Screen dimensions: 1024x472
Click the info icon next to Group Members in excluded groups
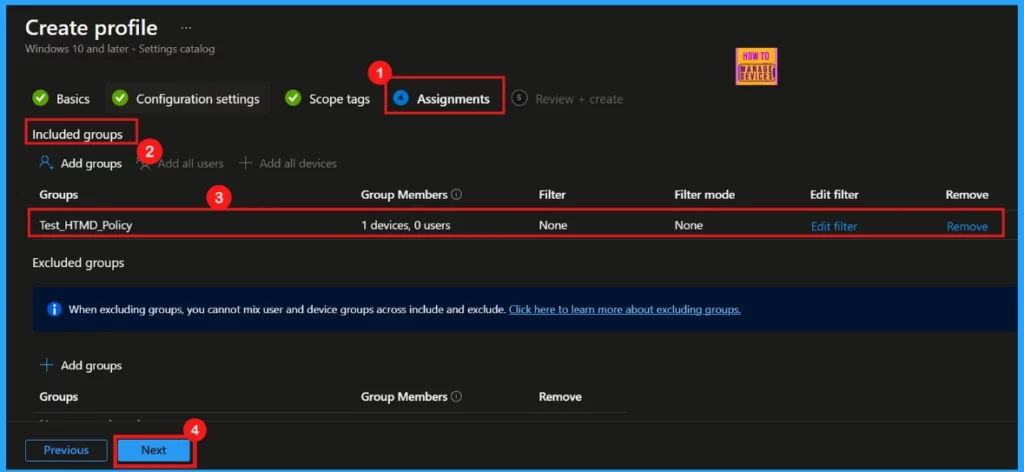[x=456, y=397]
